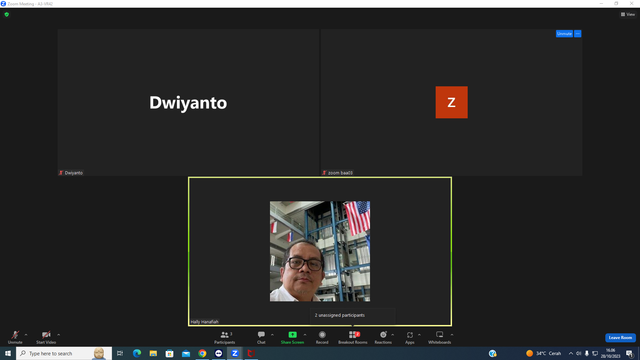This screenshot has height=360, width=640.
Task: Open the 34°C Cerah weather widget
Action: click(543, 353)
